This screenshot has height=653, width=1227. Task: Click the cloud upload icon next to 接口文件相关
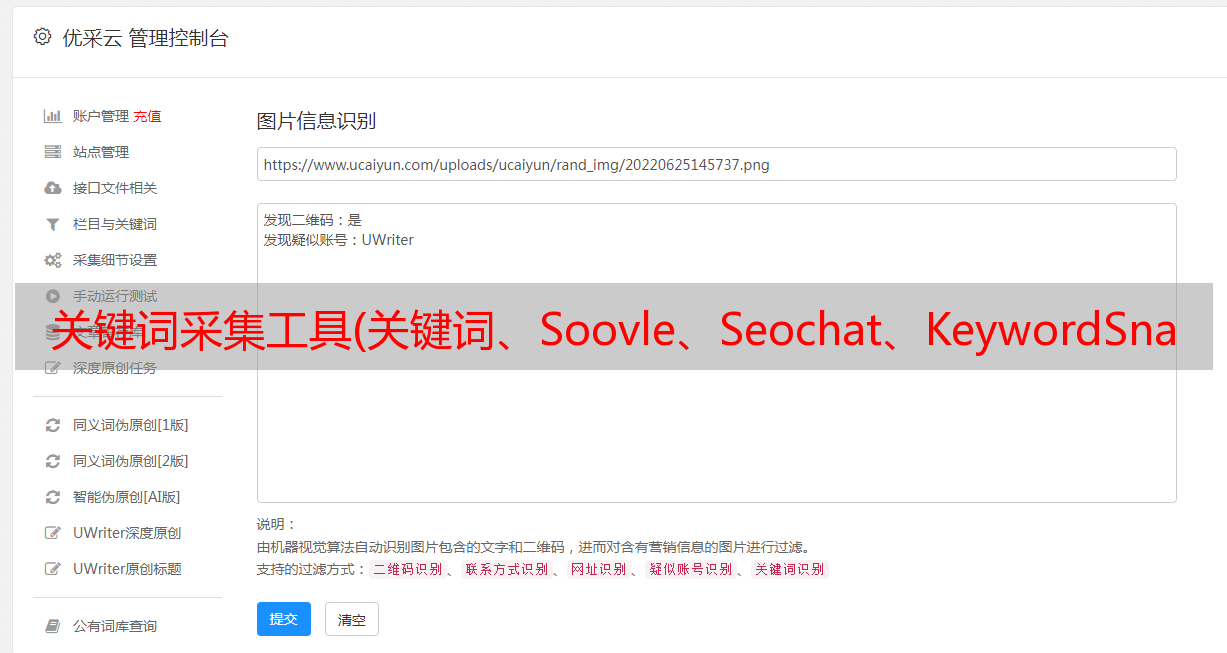tap(53, 188)
